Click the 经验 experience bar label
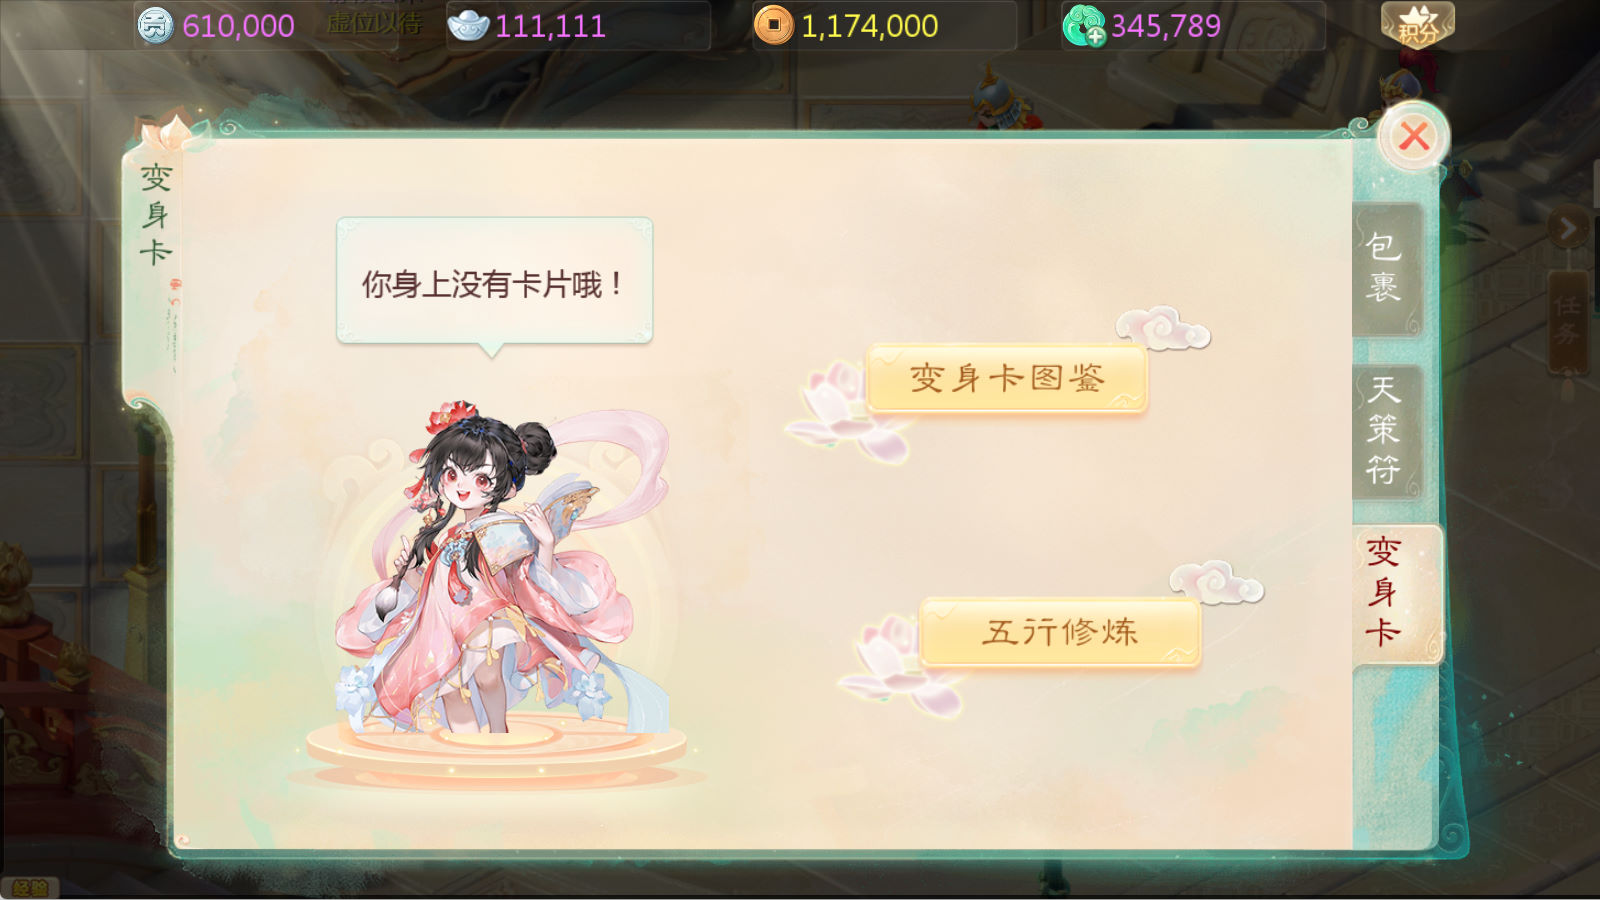This screenshot has height=900, width=1600. [29, 888]
